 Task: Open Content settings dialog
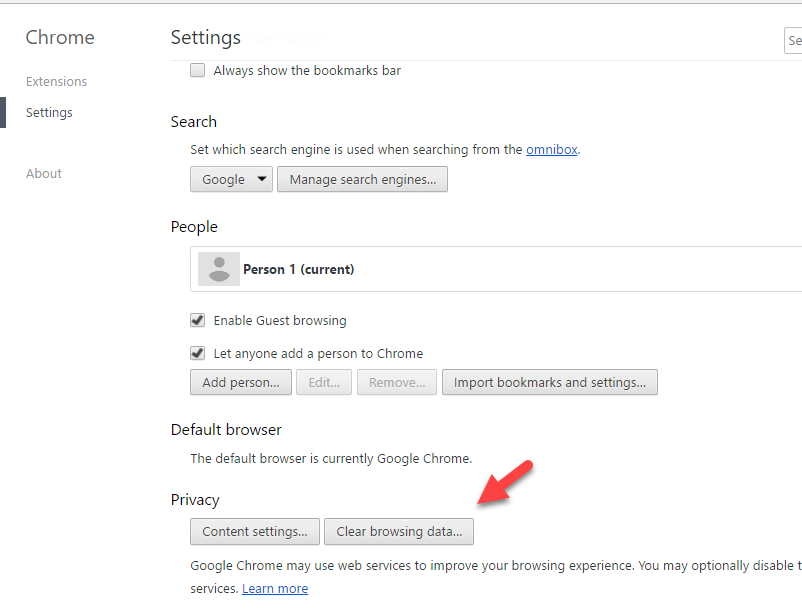pos(255,532)
